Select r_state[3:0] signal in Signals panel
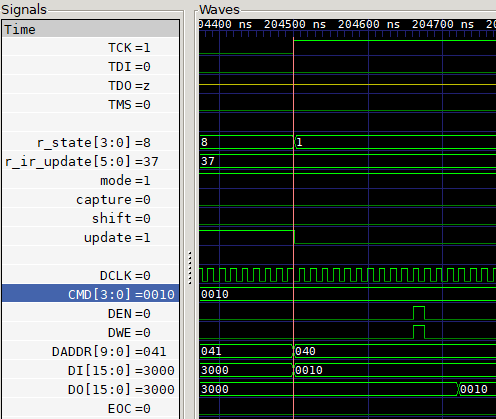 tap(91, 143)
